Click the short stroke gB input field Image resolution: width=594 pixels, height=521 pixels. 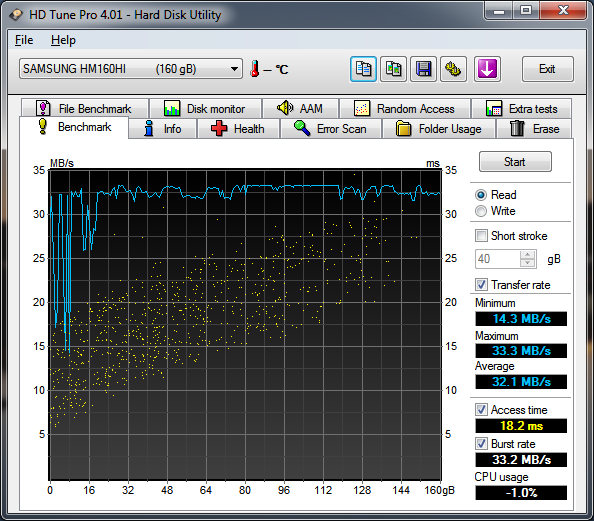click(x=498, y=259)
